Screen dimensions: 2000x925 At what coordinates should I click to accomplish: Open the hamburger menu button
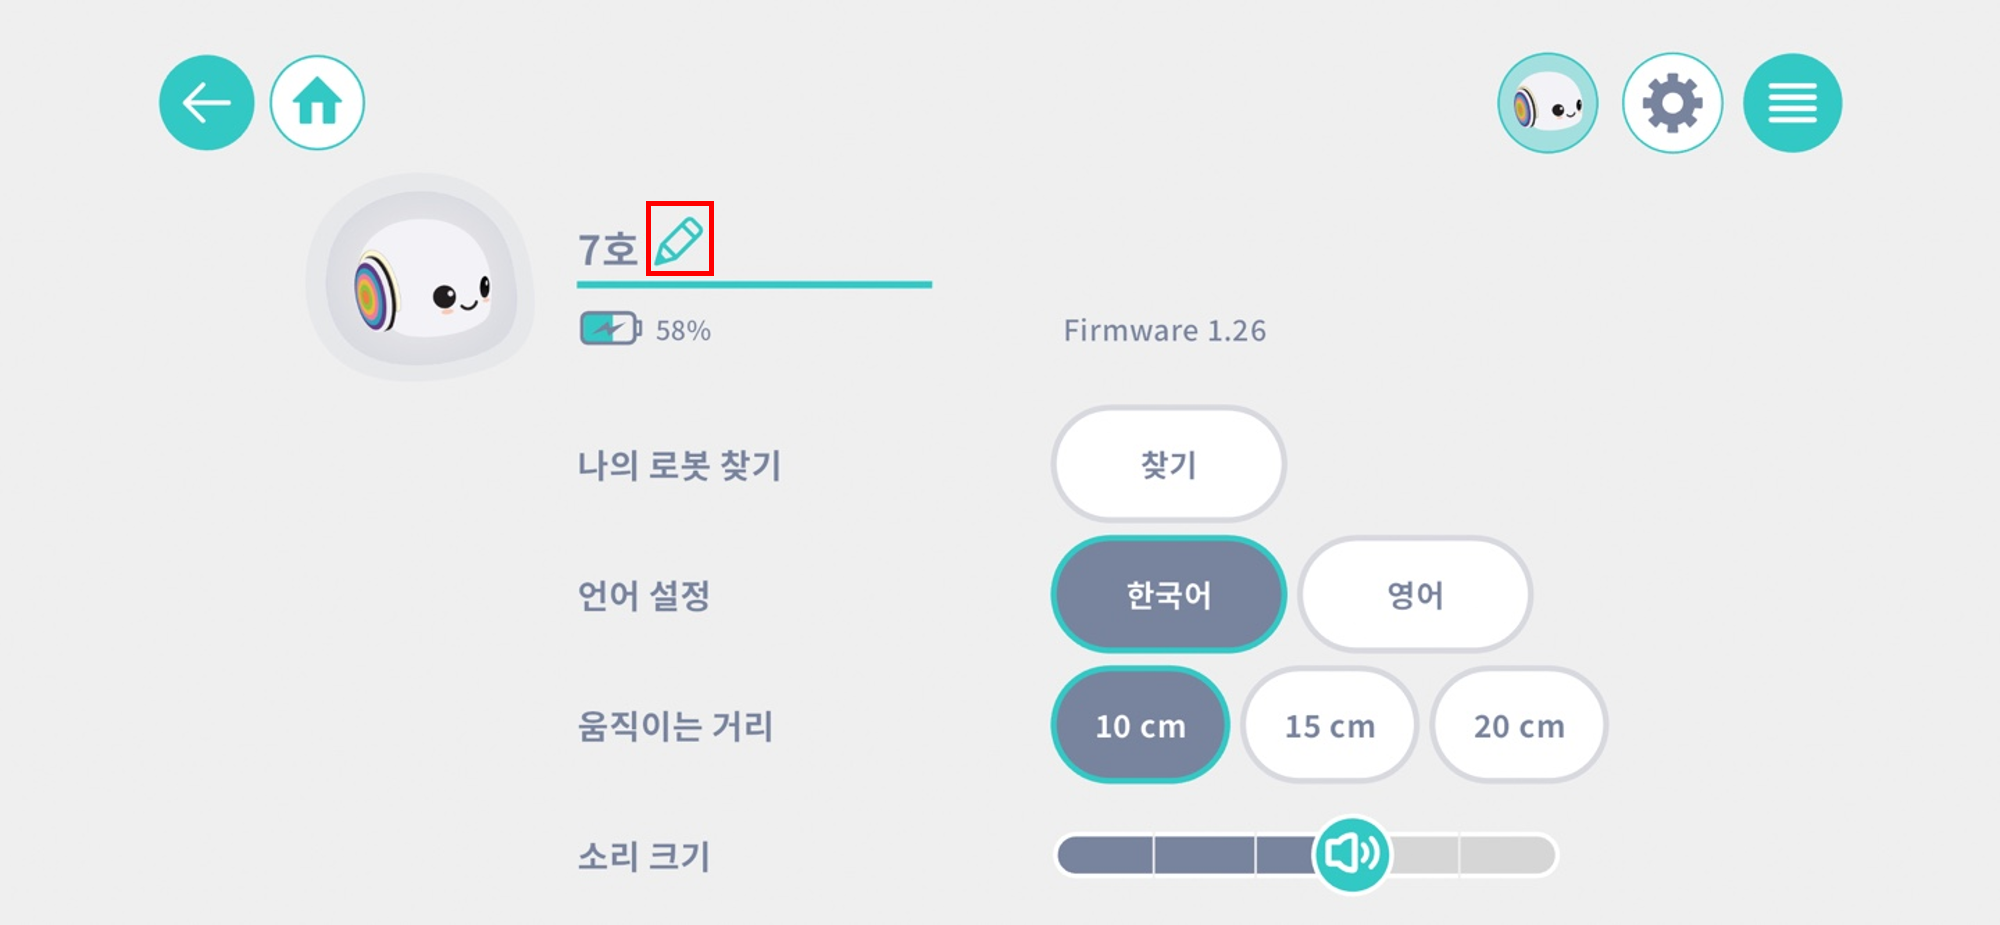[1792, 103]
